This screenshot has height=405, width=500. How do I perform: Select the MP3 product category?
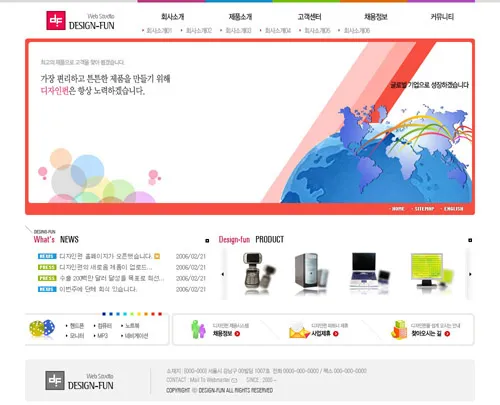point(103,336)
